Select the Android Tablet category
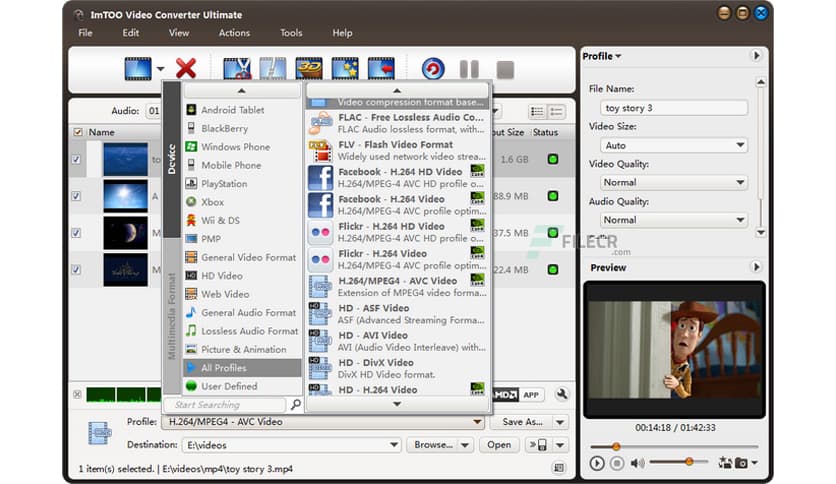Screen dimensions: 836x484 [x=243, y=110]
